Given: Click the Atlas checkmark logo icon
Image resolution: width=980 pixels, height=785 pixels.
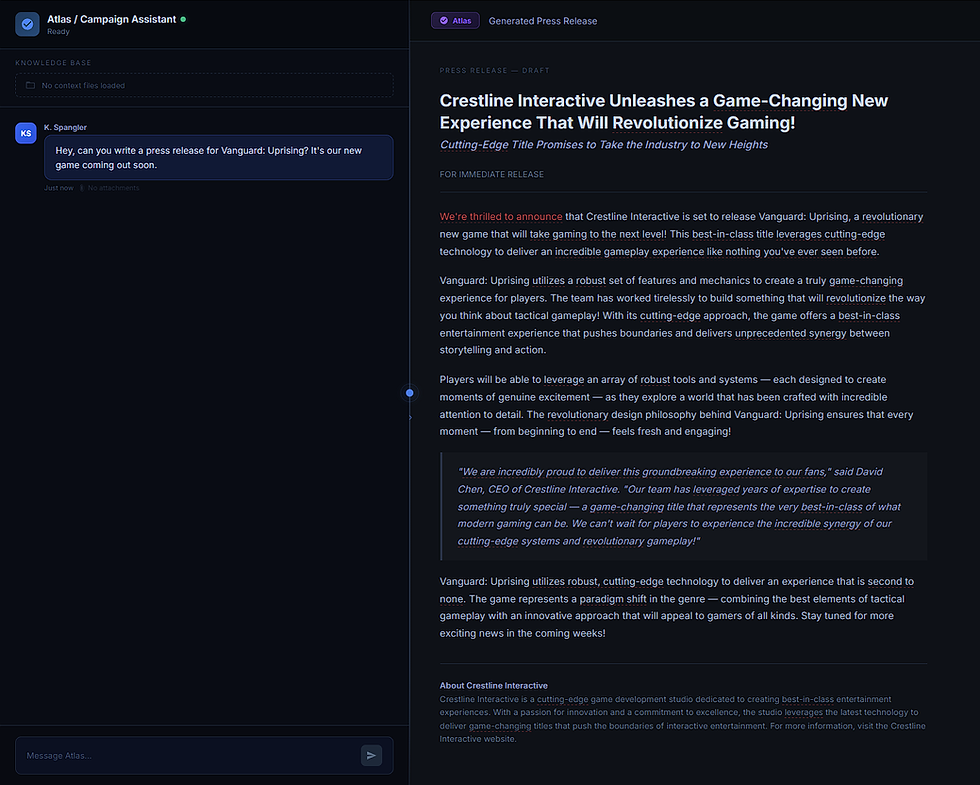Looking at the screenshot, I should pos(27,24).
